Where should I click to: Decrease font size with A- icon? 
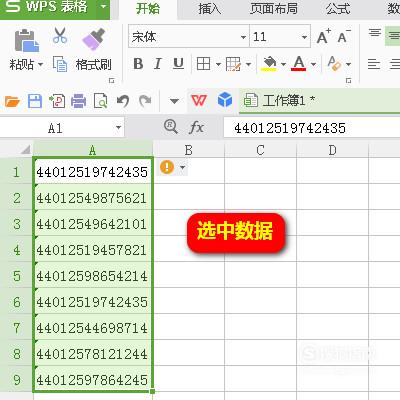(x=344, y=37)
